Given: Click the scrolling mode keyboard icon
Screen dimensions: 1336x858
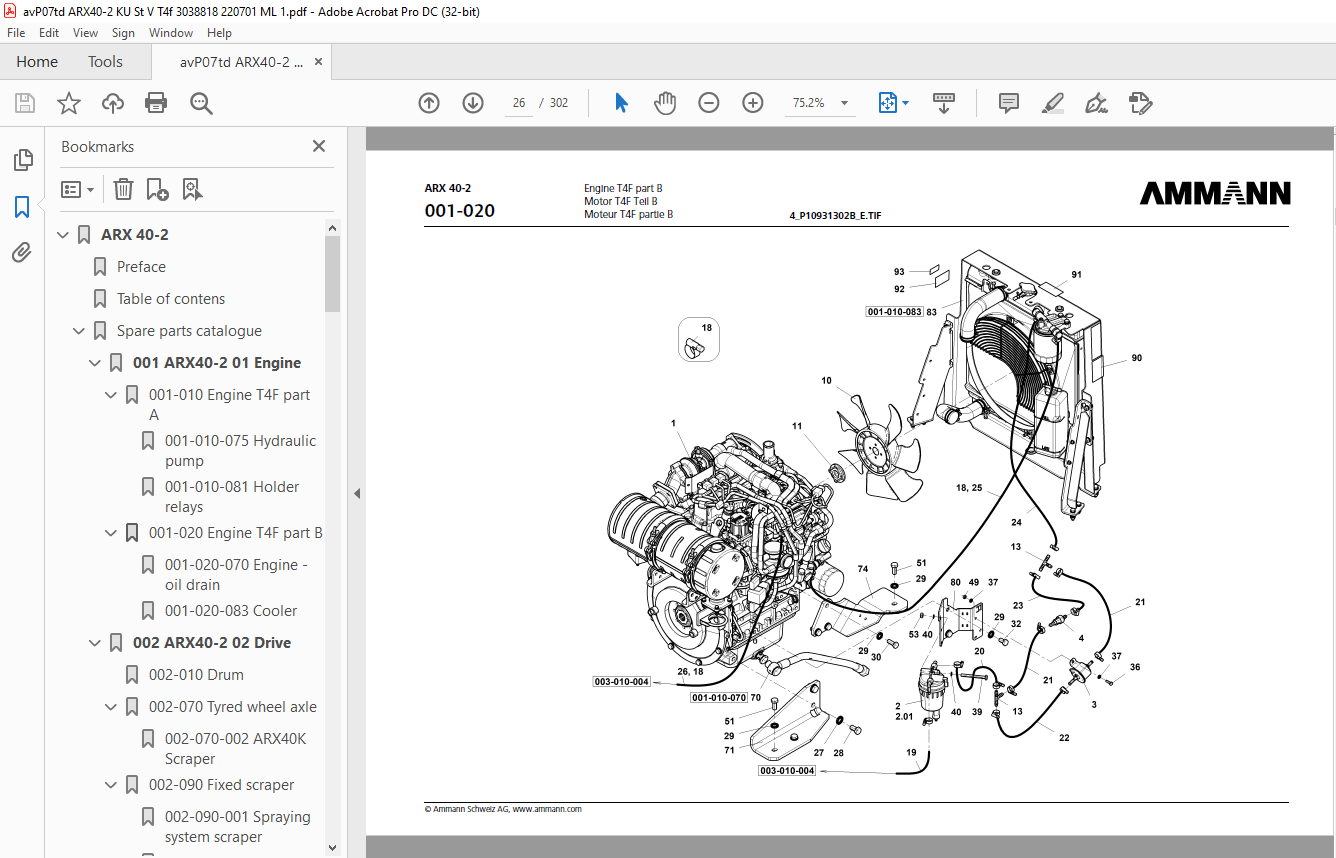Looking at the screenshot, I should [944, 103].
